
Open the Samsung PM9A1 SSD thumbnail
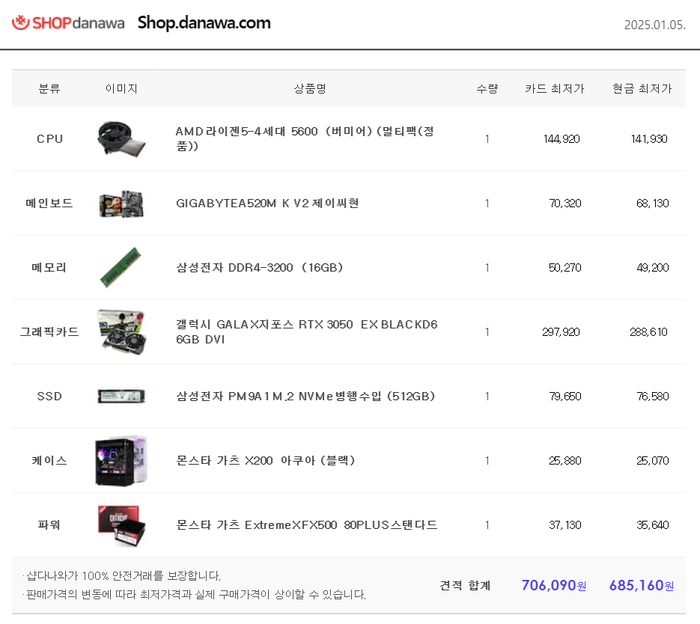click(121, 396)
